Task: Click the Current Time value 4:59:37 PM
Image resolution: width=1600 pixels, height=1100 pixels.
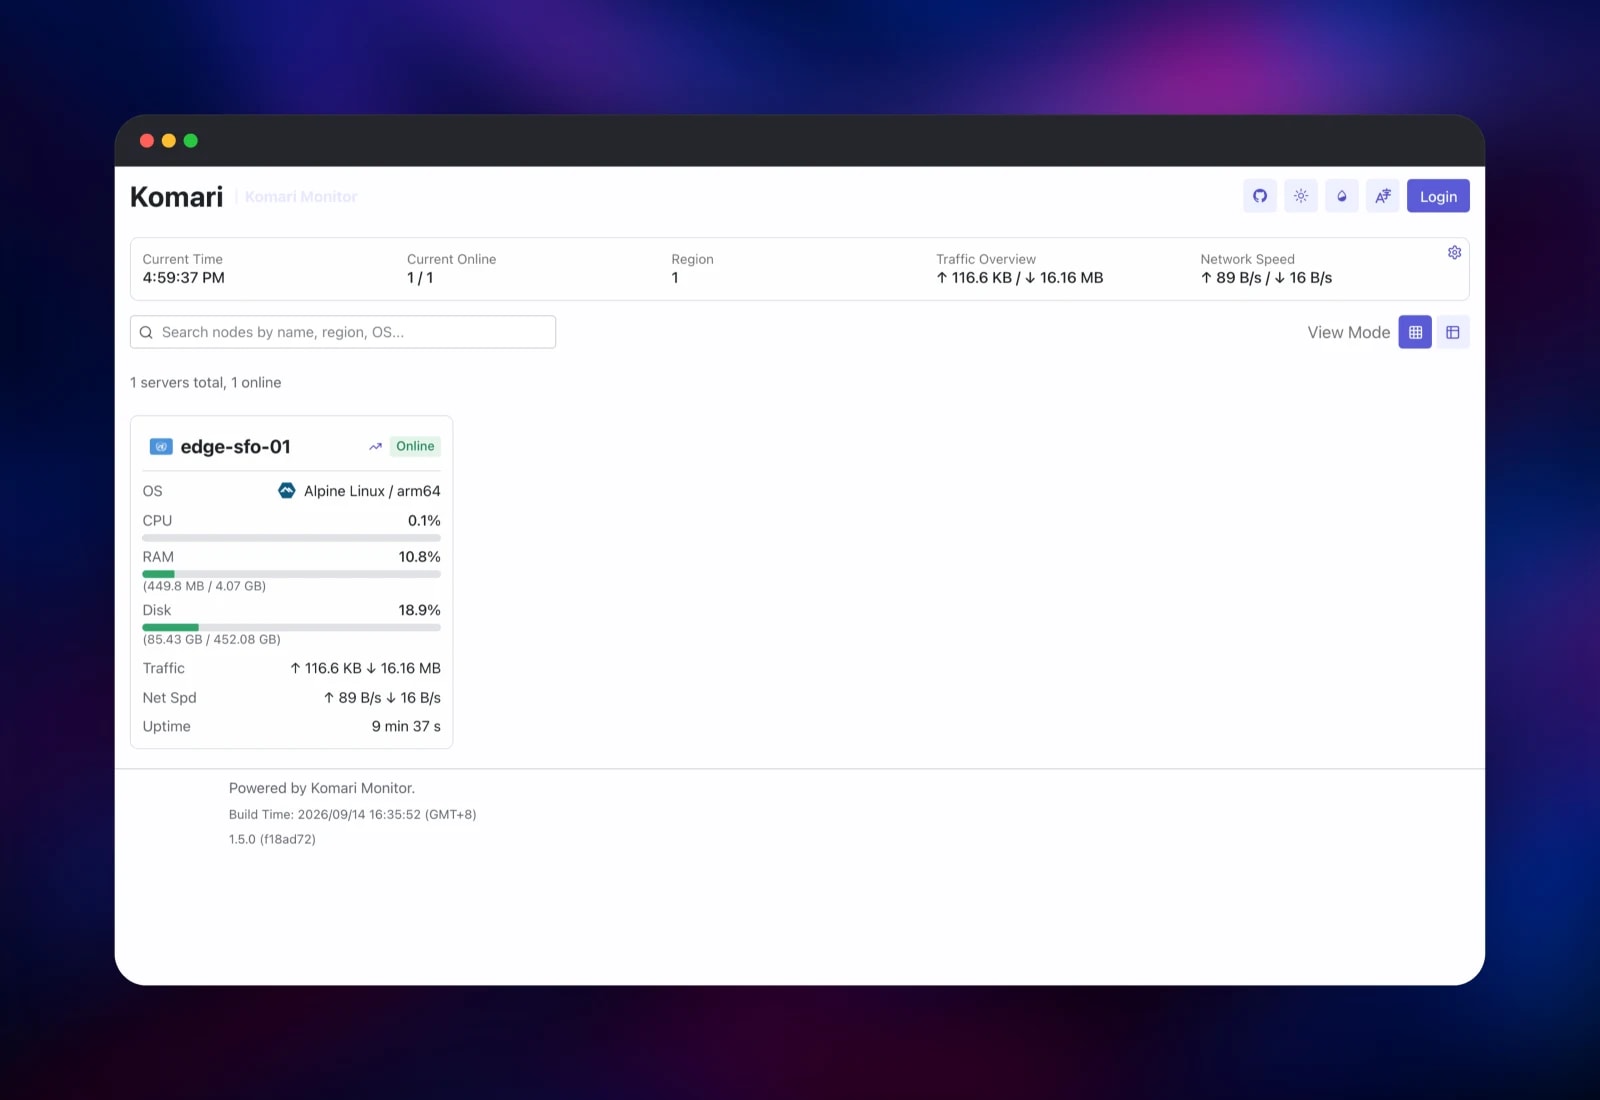Action: (x=183, y=278)
